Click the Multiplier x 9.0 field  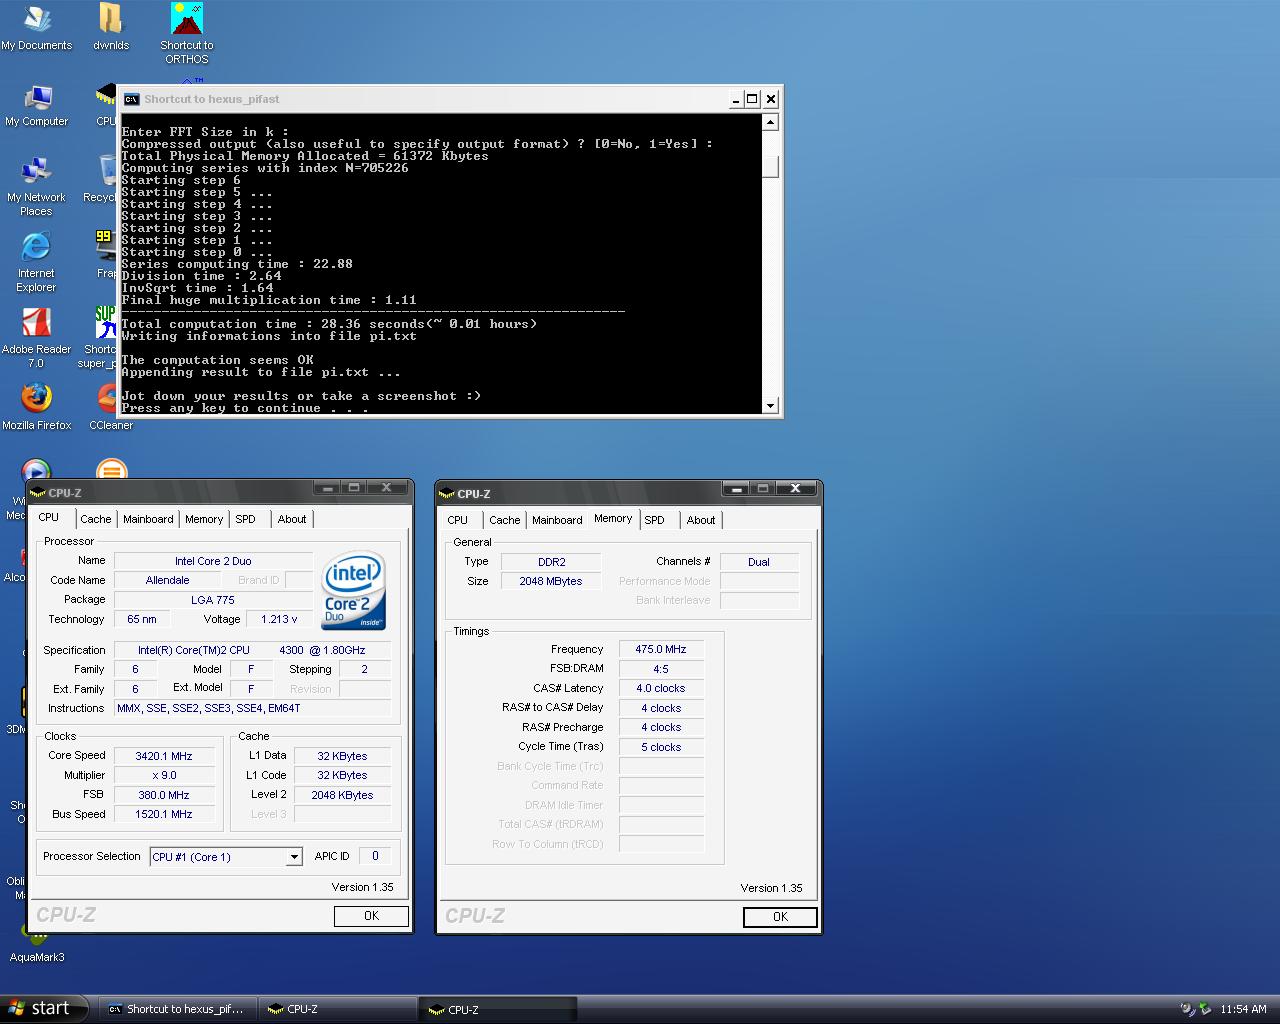click(x=164, y=775)
